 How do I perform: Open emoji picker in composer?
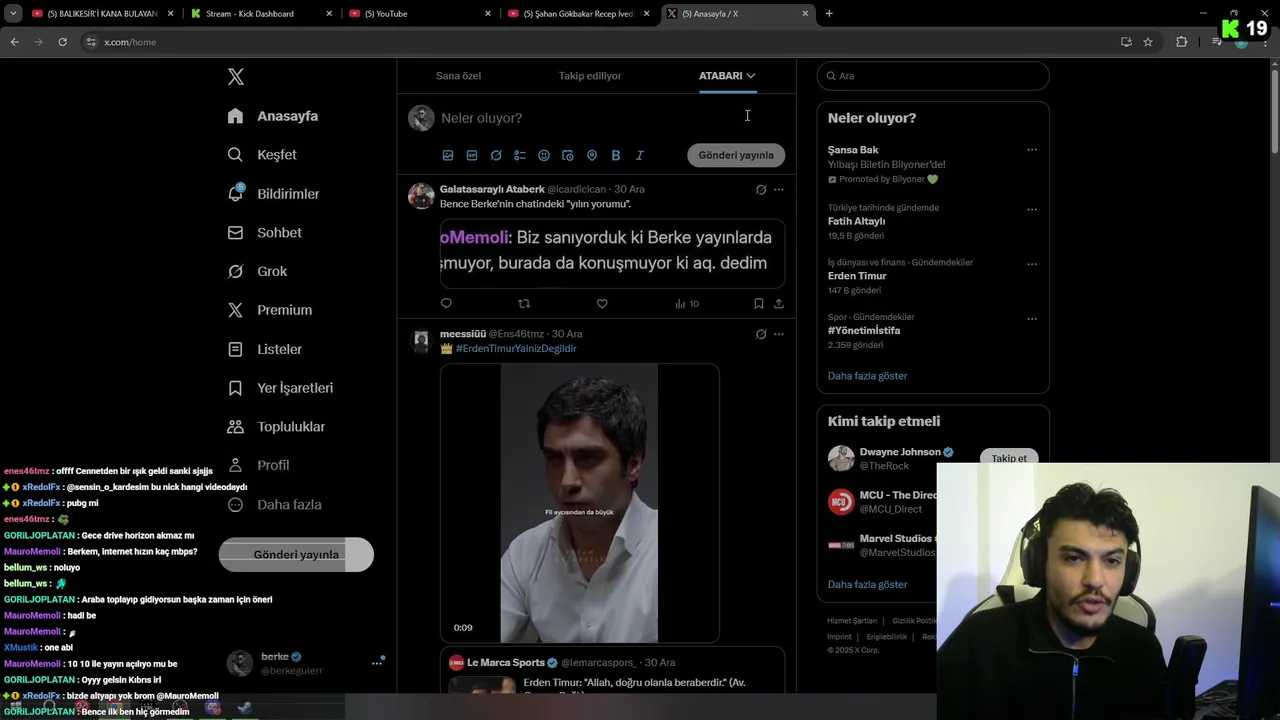click(544, 155)
